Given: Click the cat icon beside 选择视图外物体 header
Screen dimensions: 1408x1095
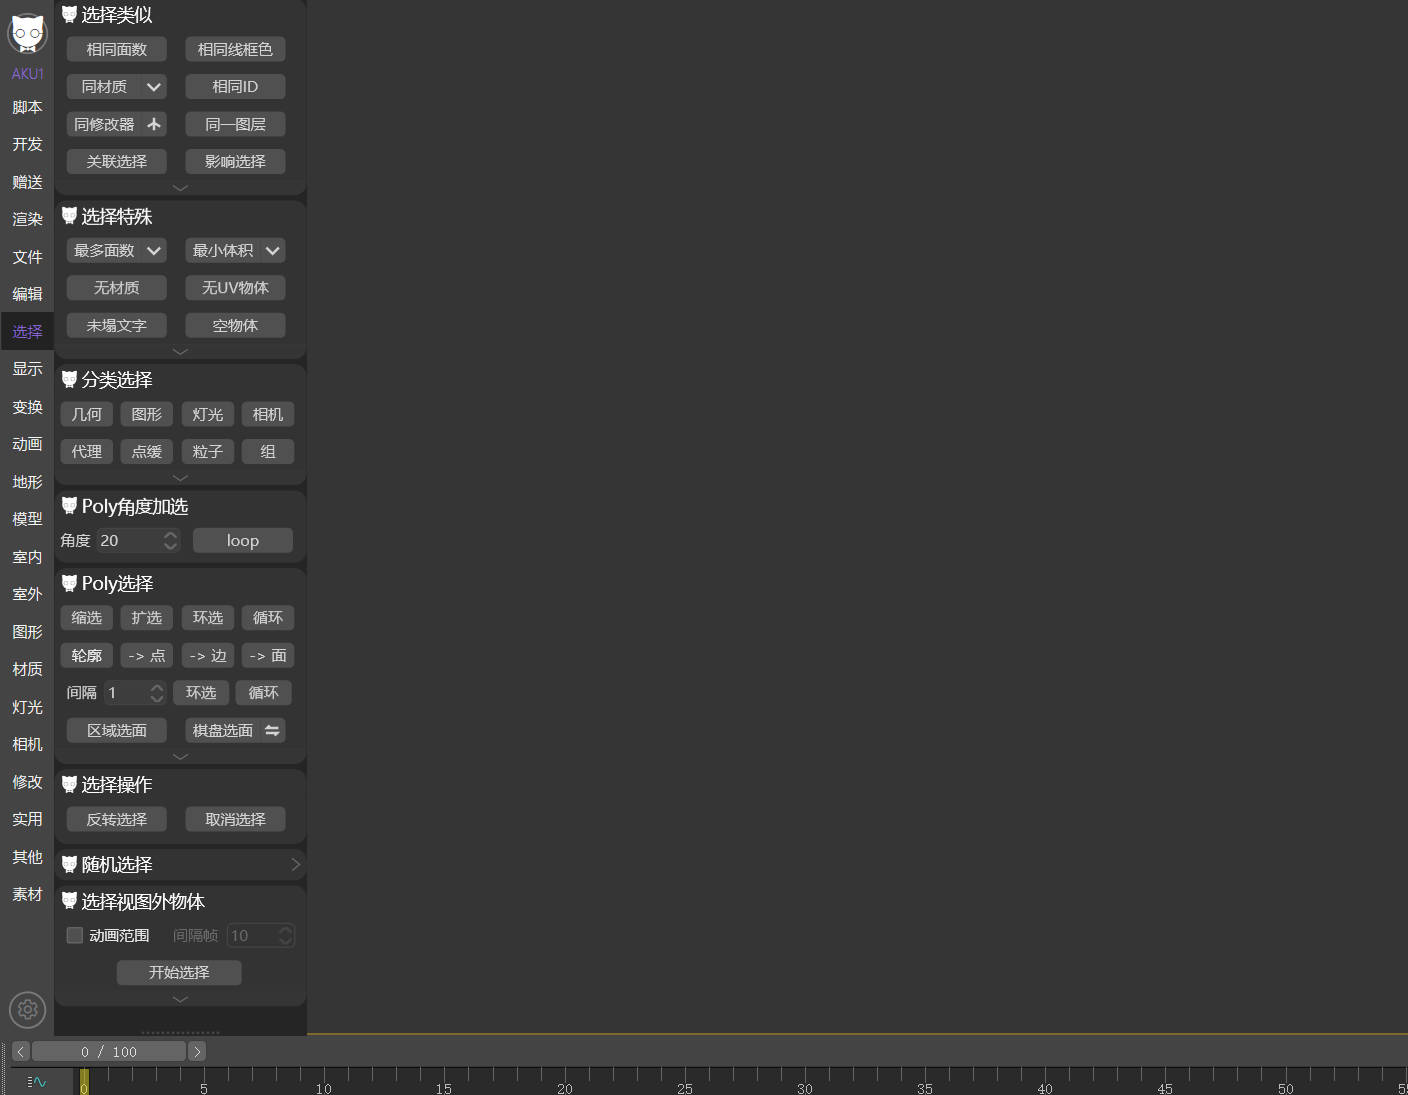Looking at the screenshot, I should [x=69, y=901].
